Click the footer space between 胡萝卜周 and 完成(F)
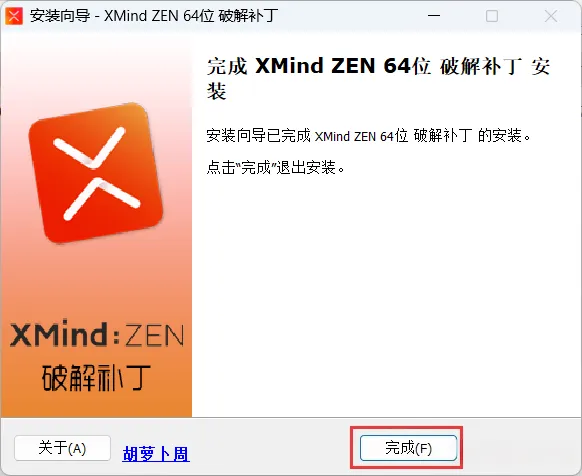 click(269, 447)
